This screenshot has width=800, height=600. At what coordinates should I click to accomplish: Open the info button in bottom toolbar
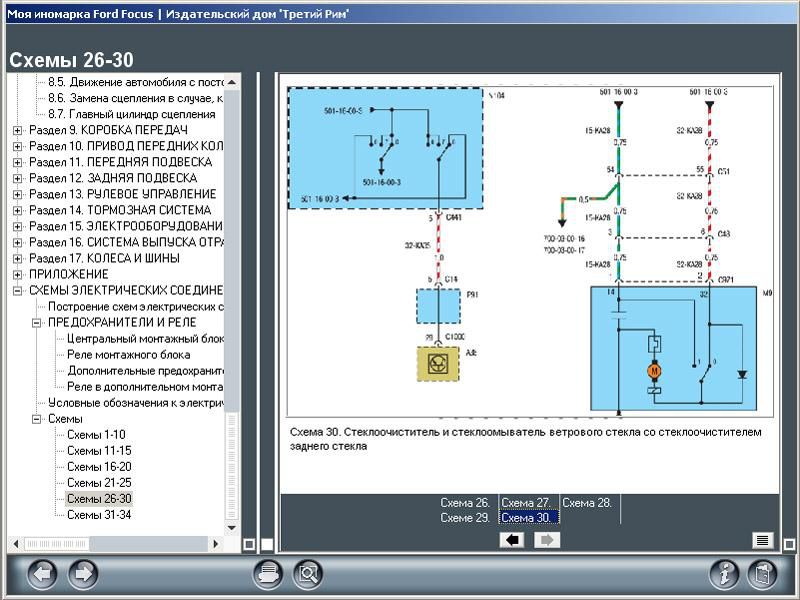tap(724, 574)
